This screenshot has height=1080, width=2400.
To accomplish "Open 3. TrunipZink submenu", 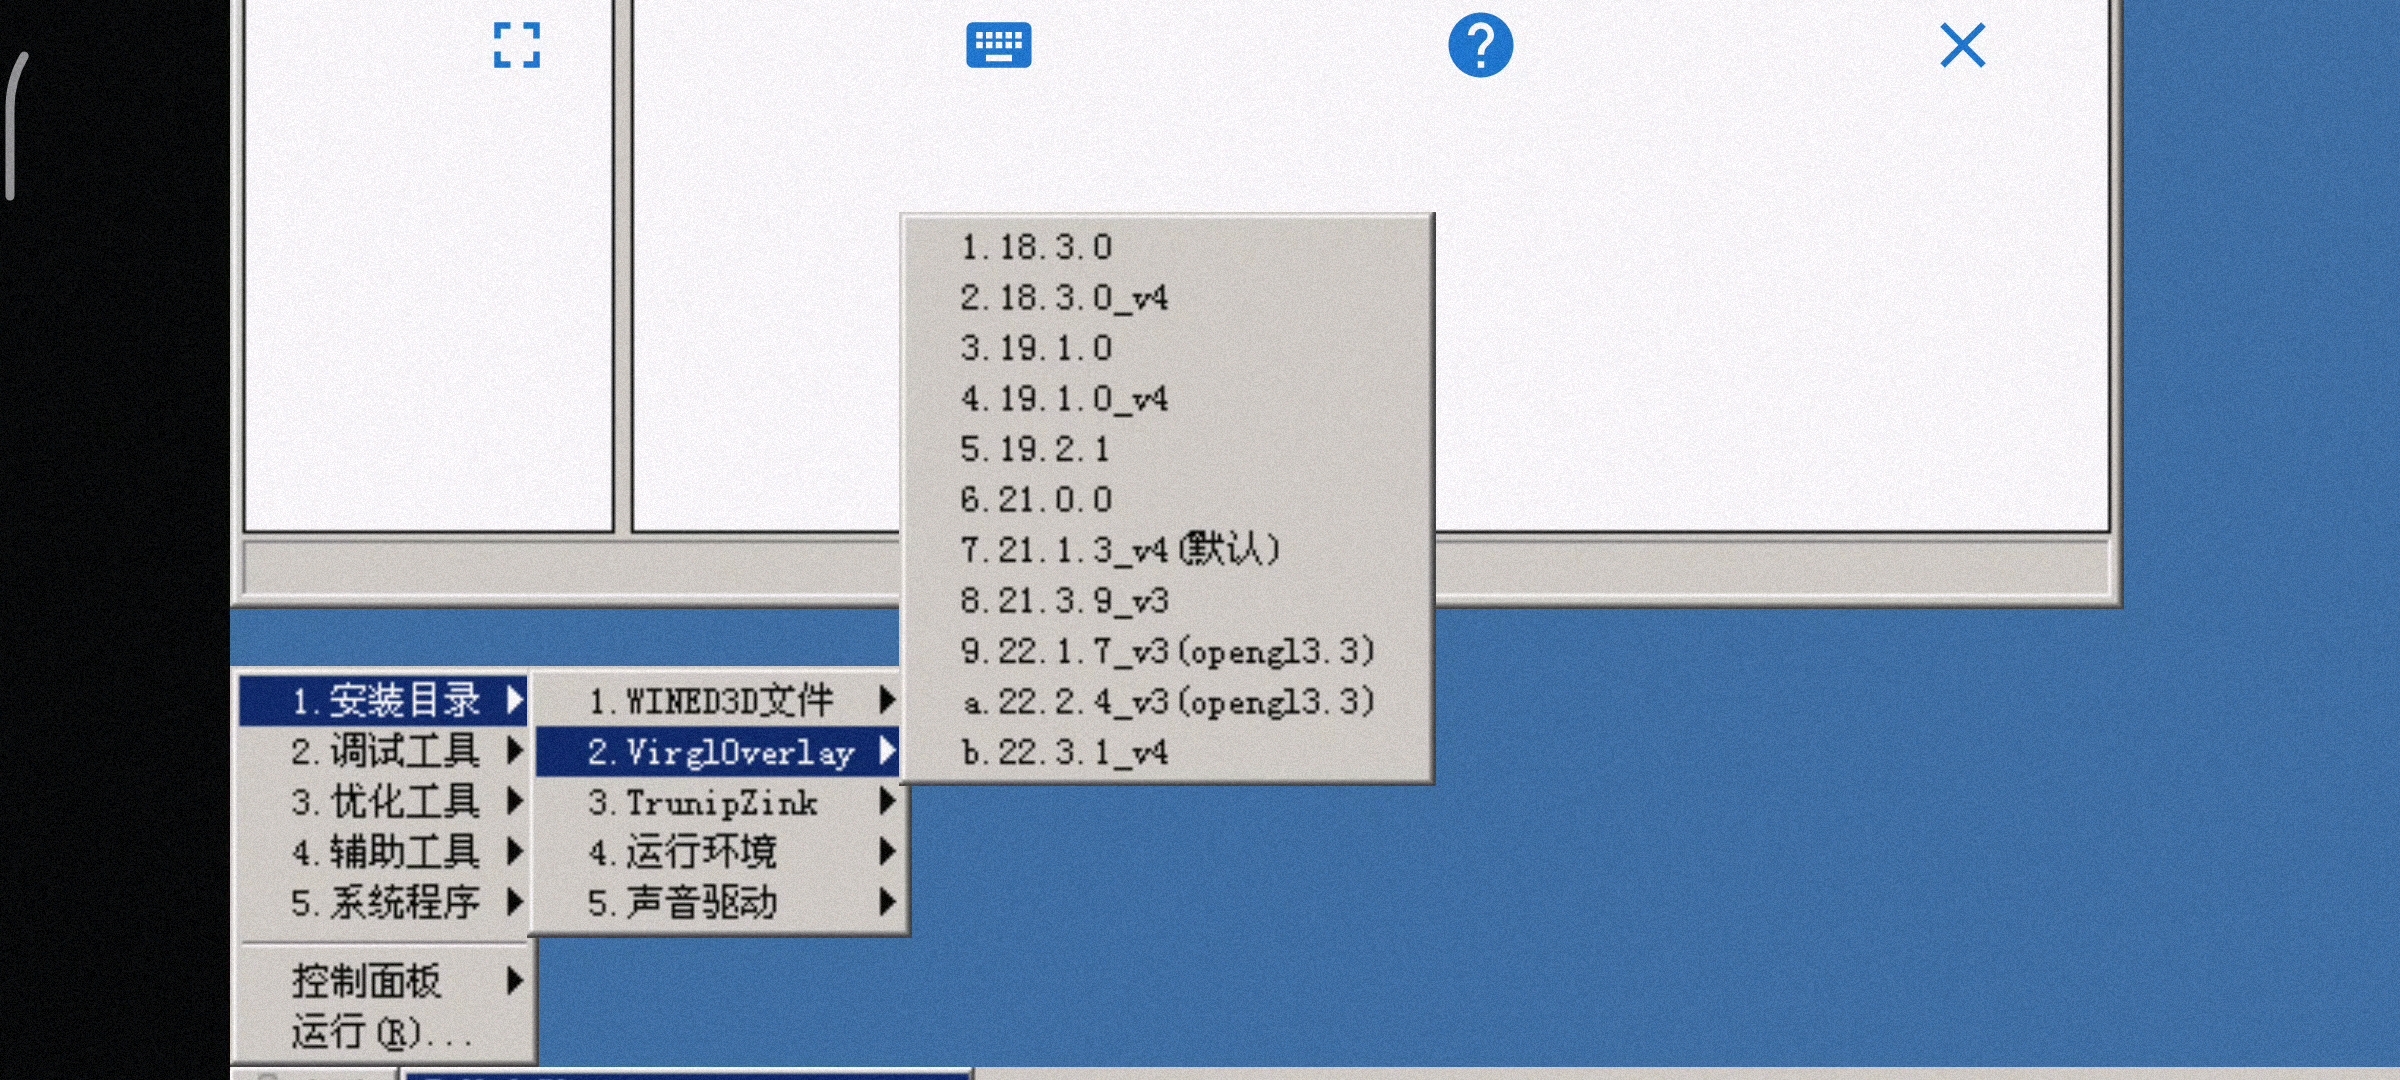I will click(x=718, y=802).
